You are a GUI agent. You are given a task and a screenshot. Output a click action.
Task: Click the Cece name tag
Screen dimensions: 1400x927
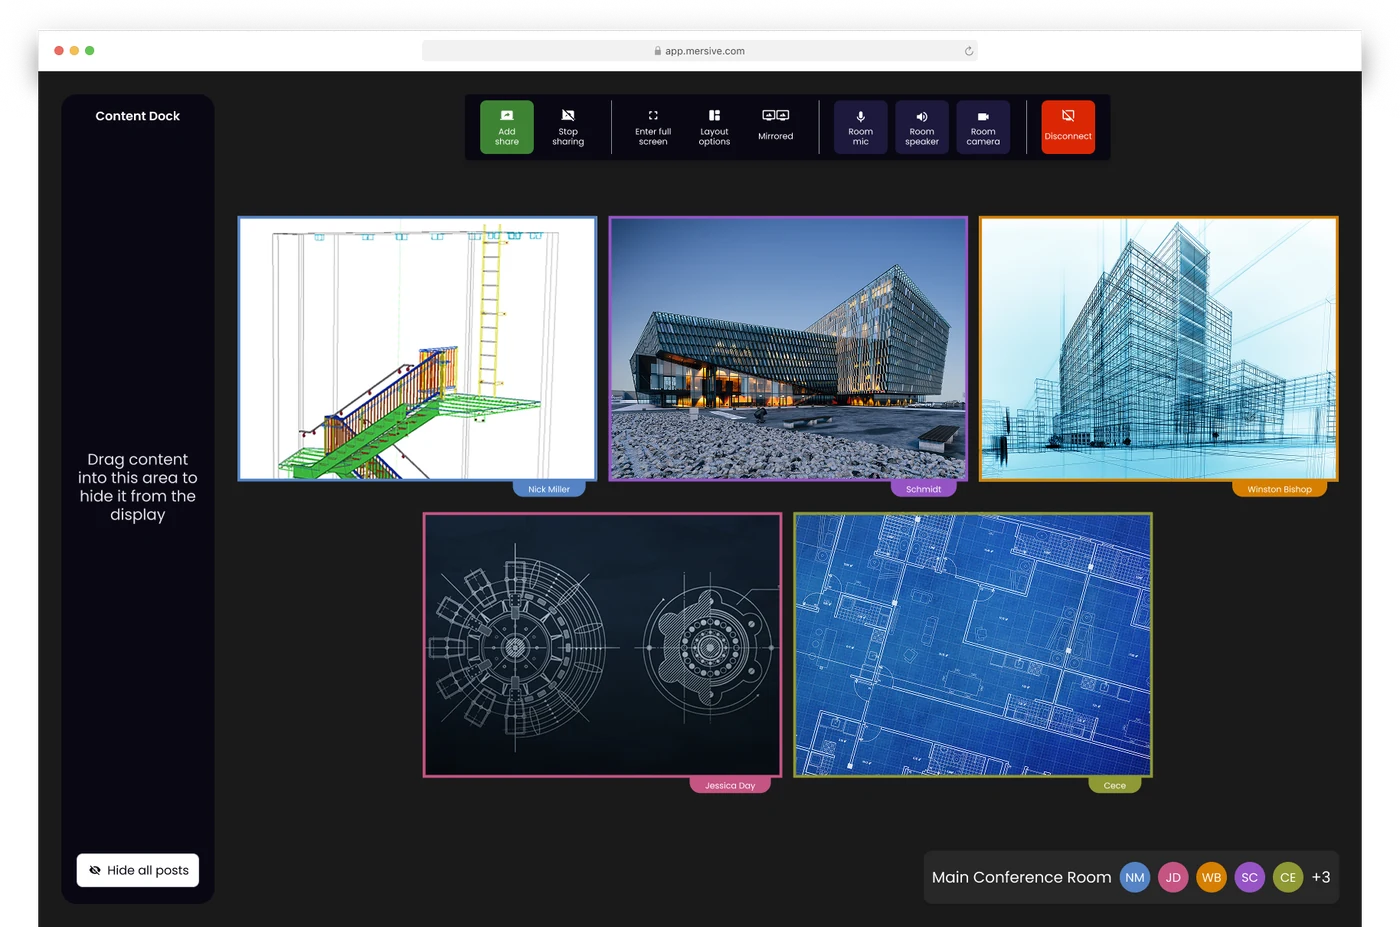click(1115, 785)
